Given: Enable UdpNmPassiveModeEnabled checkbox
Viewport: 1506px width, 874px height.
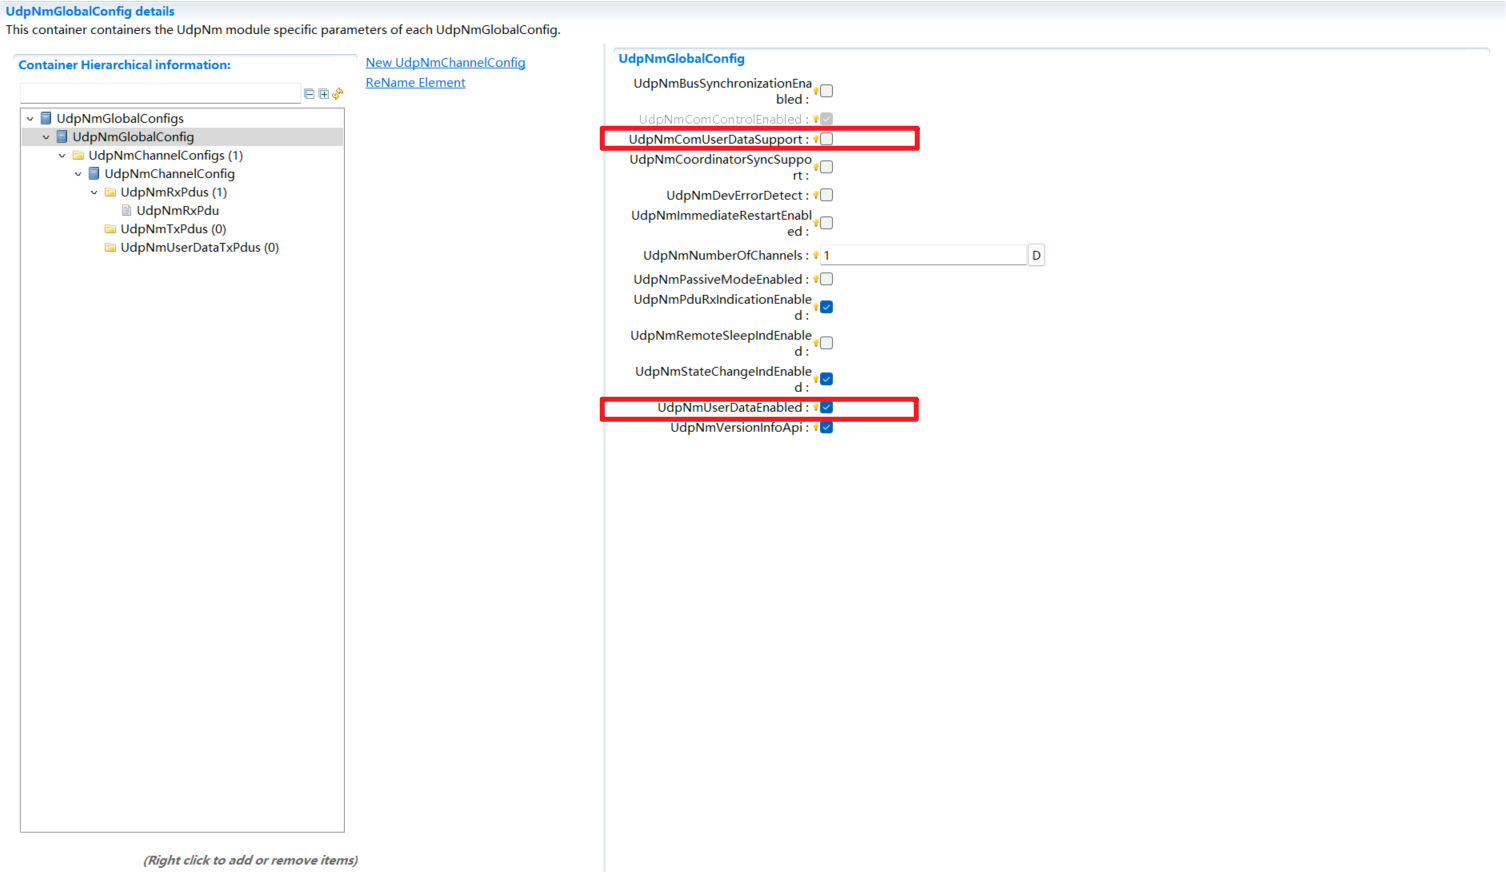Looking at the screenshot, I should (x=827, y=279).
